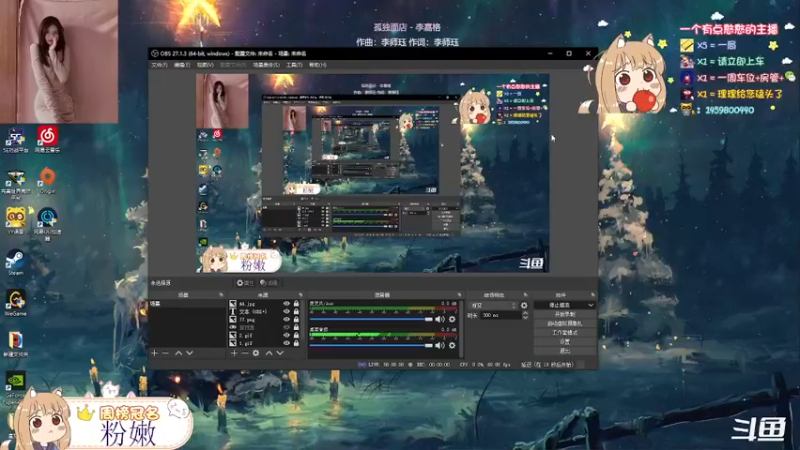Move scene up with the arrow icon
Screen dimensions: 800x450
pyautogui.click(x=179, y=353)
